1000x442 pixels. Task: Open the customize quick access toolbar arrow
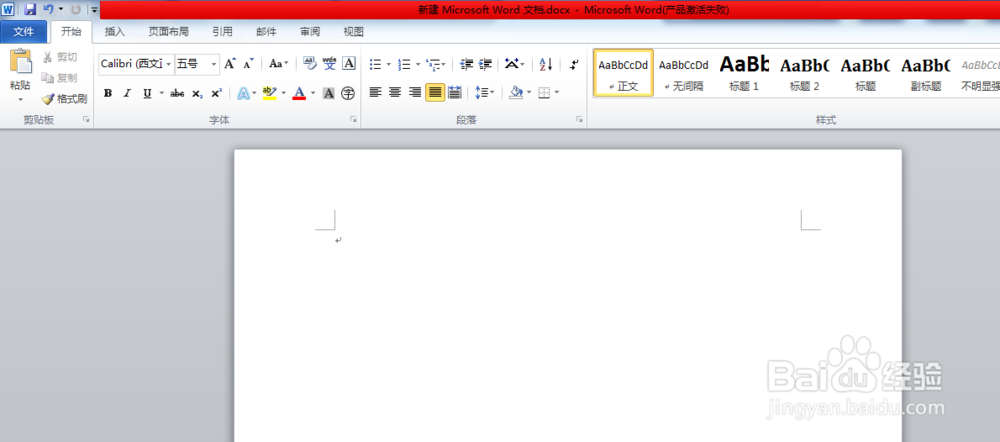tap(94, 10)
